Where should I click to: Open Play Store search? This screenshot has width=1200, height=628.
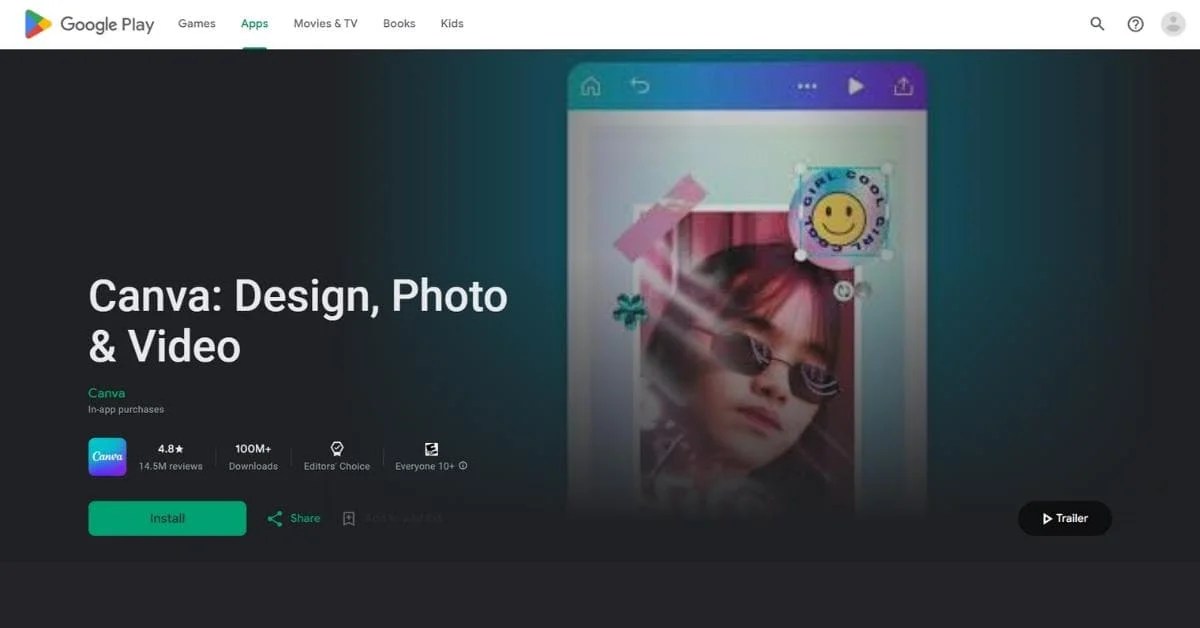1097,22
